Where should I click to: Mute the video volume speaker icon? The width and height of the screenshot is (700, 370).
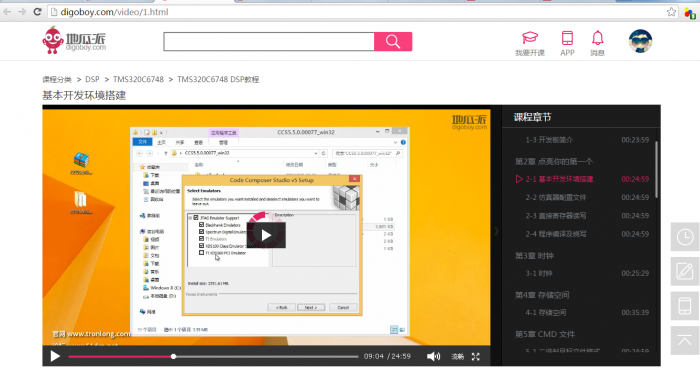(x=433, y=356)
